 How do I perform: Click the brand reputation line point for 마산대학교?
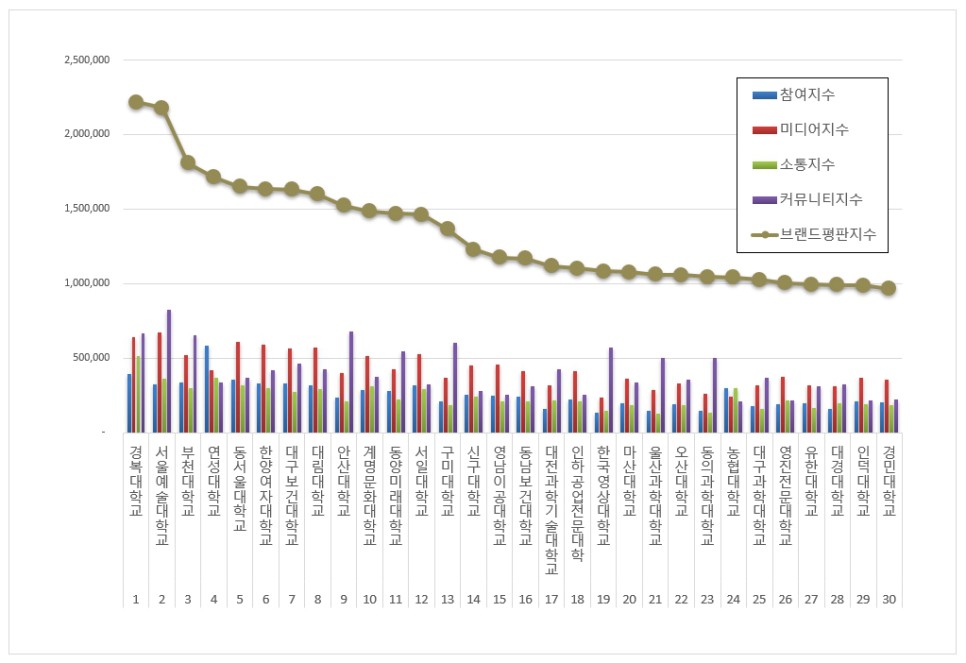click(630, 272)
